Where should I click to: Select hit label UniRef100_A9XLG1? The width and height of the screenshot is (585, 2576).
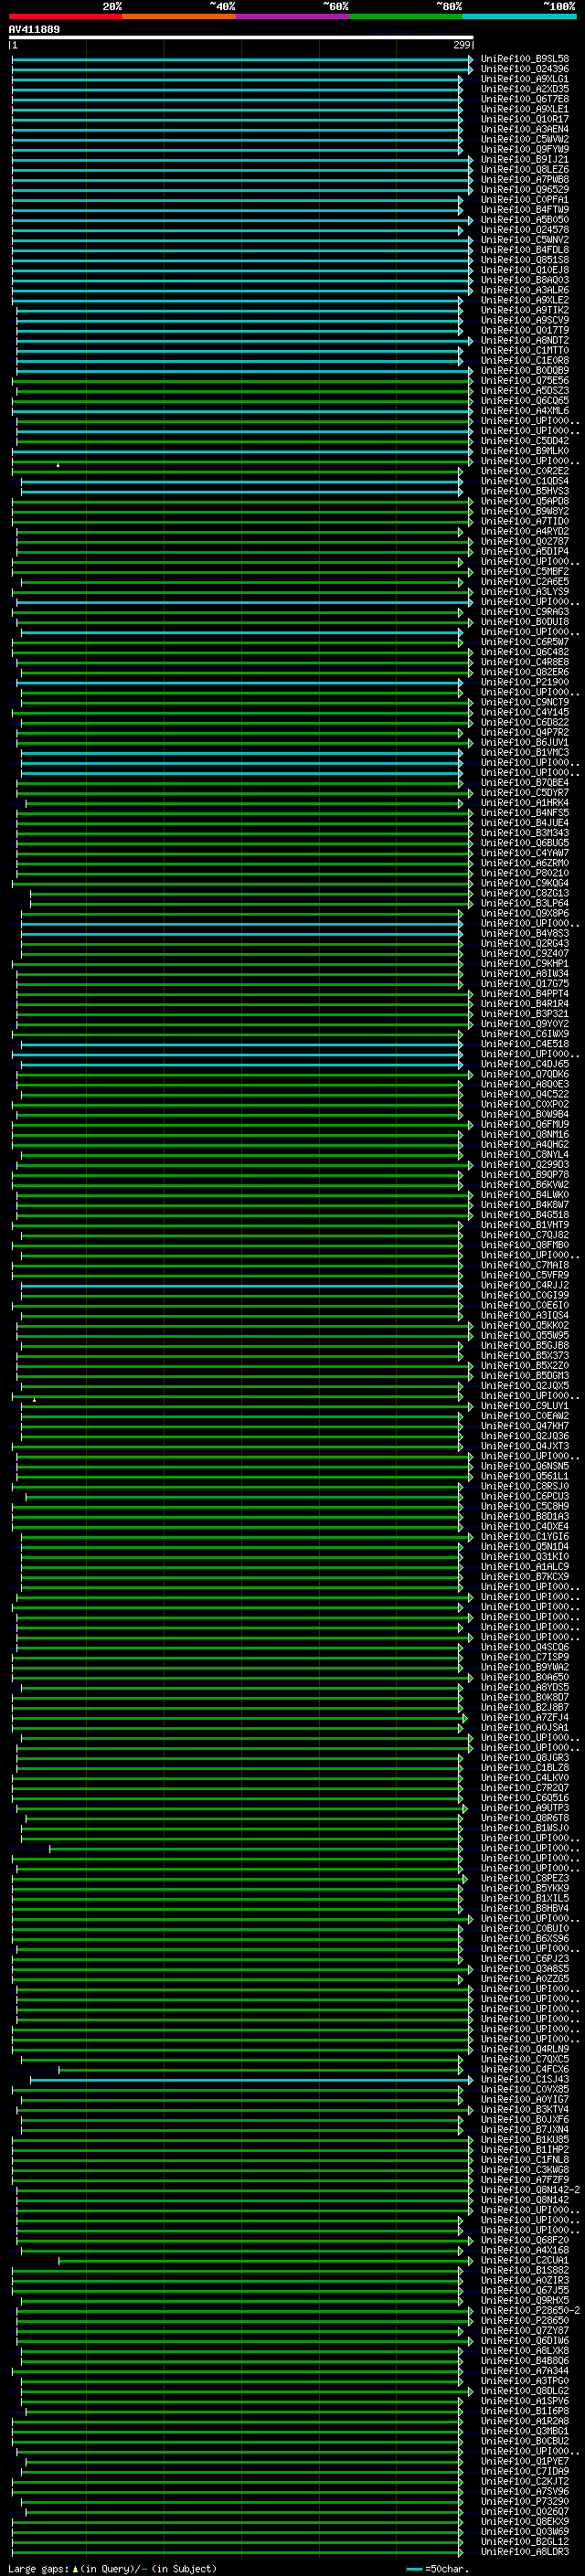click(x=525, y=79)
